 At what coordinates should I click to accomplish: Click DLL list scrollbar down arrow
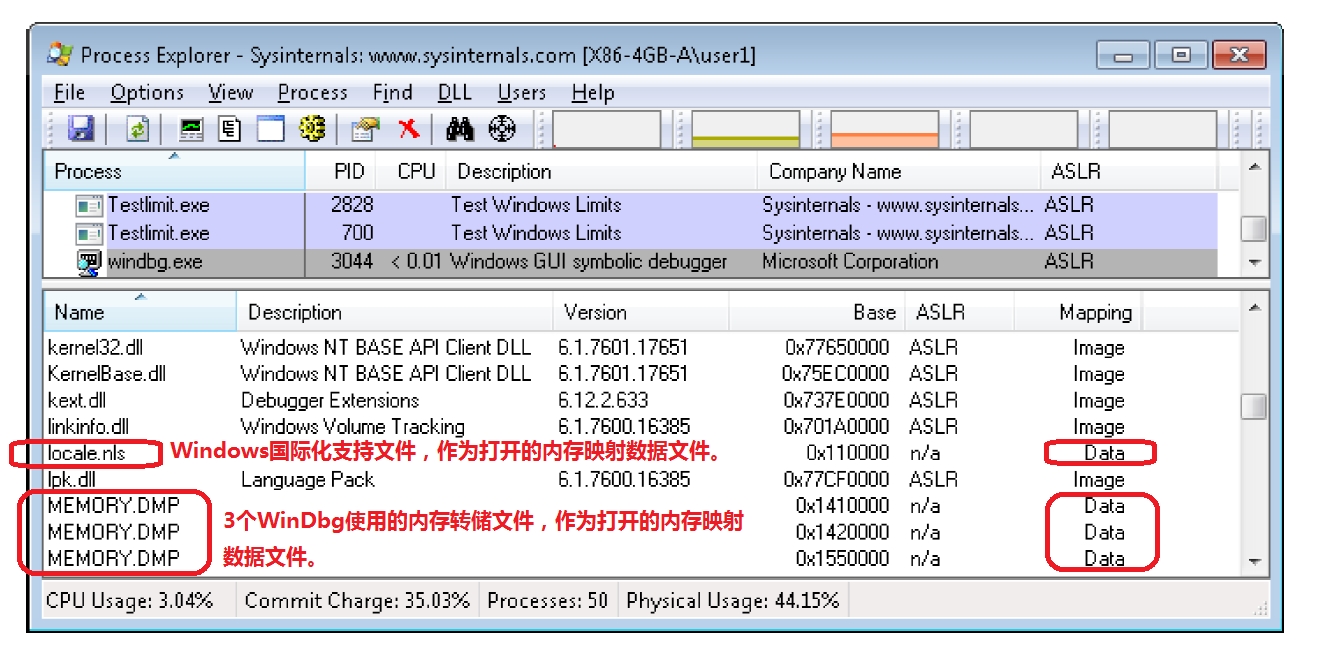pyautogui.click(x=1254, y=561)
